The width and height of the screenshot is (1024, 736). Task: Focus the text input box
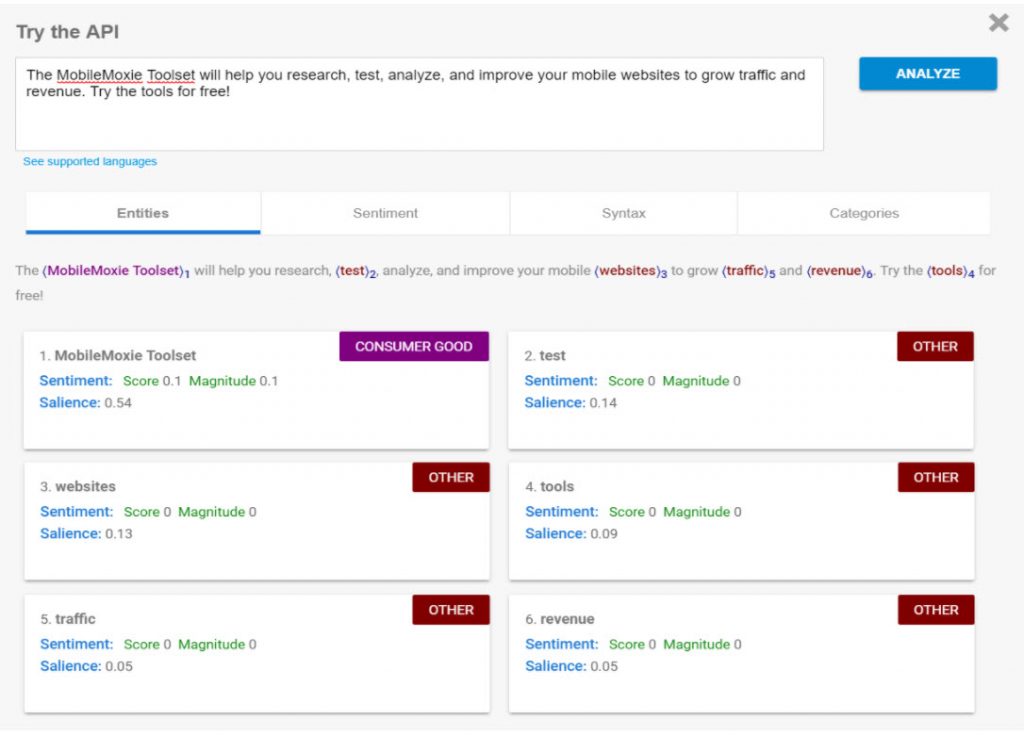419,104
